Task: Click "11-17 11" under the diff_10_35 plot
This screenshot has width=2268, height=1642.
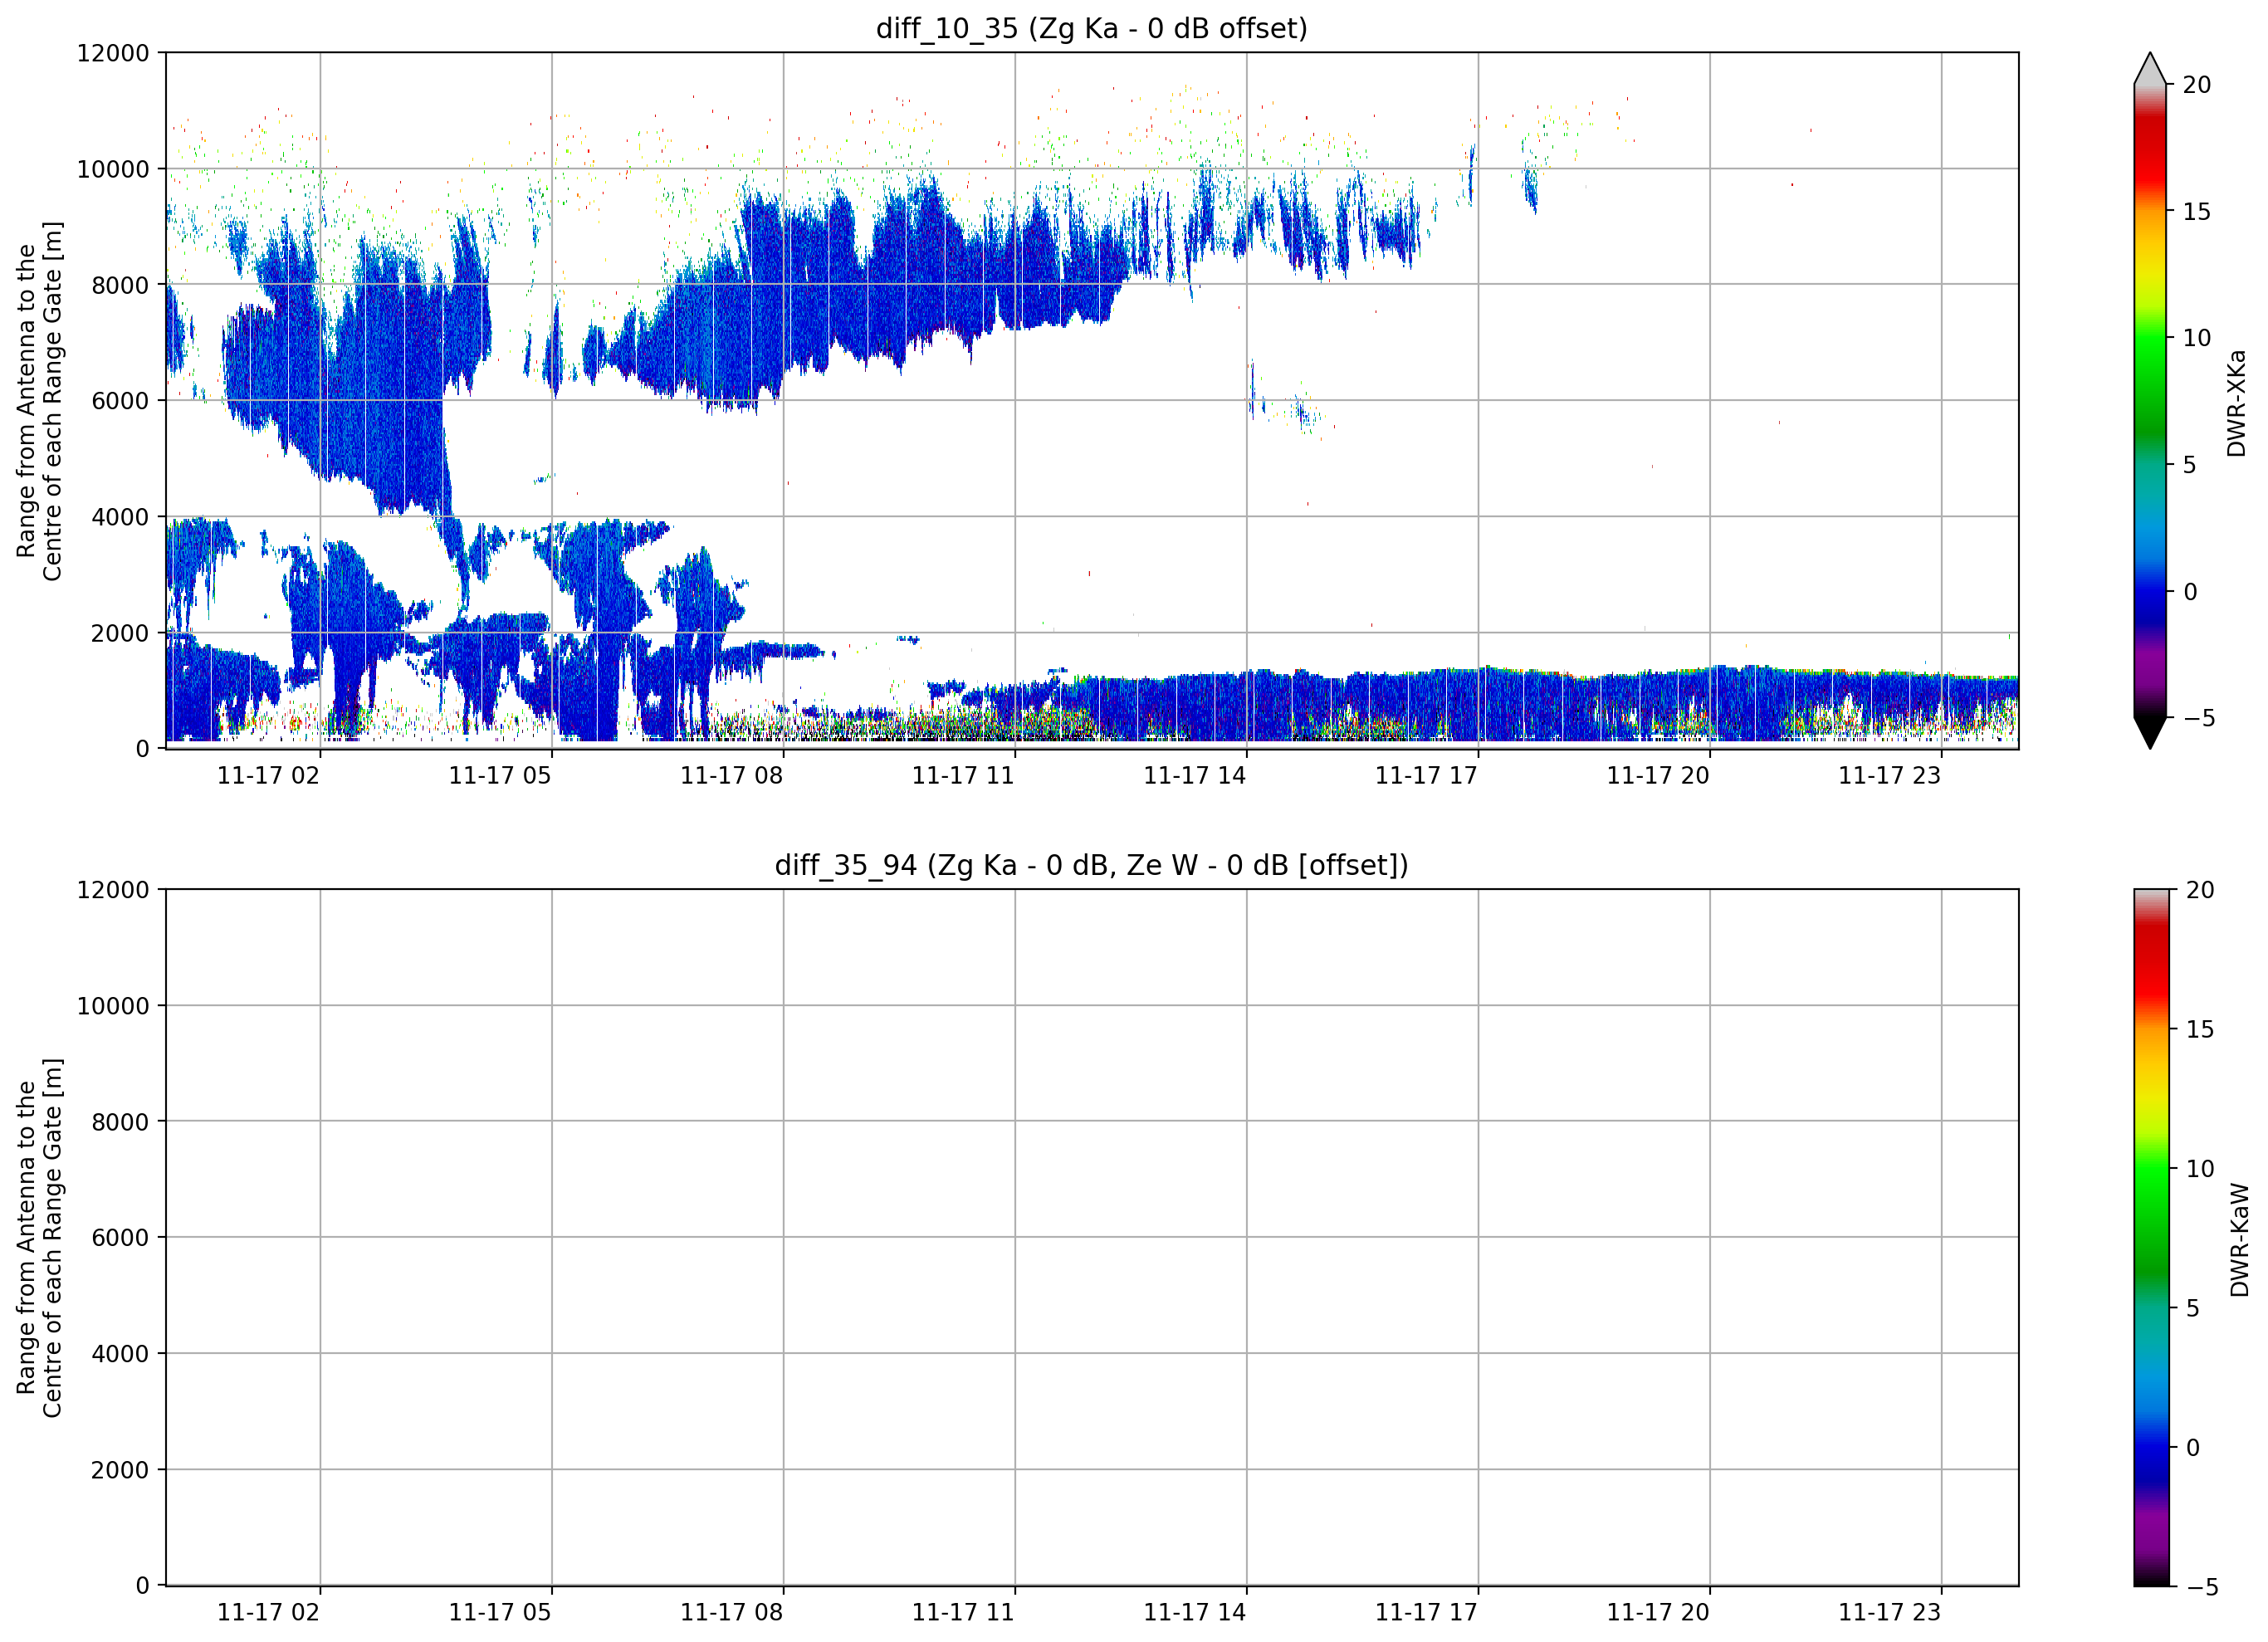Action: coord(963,776)
